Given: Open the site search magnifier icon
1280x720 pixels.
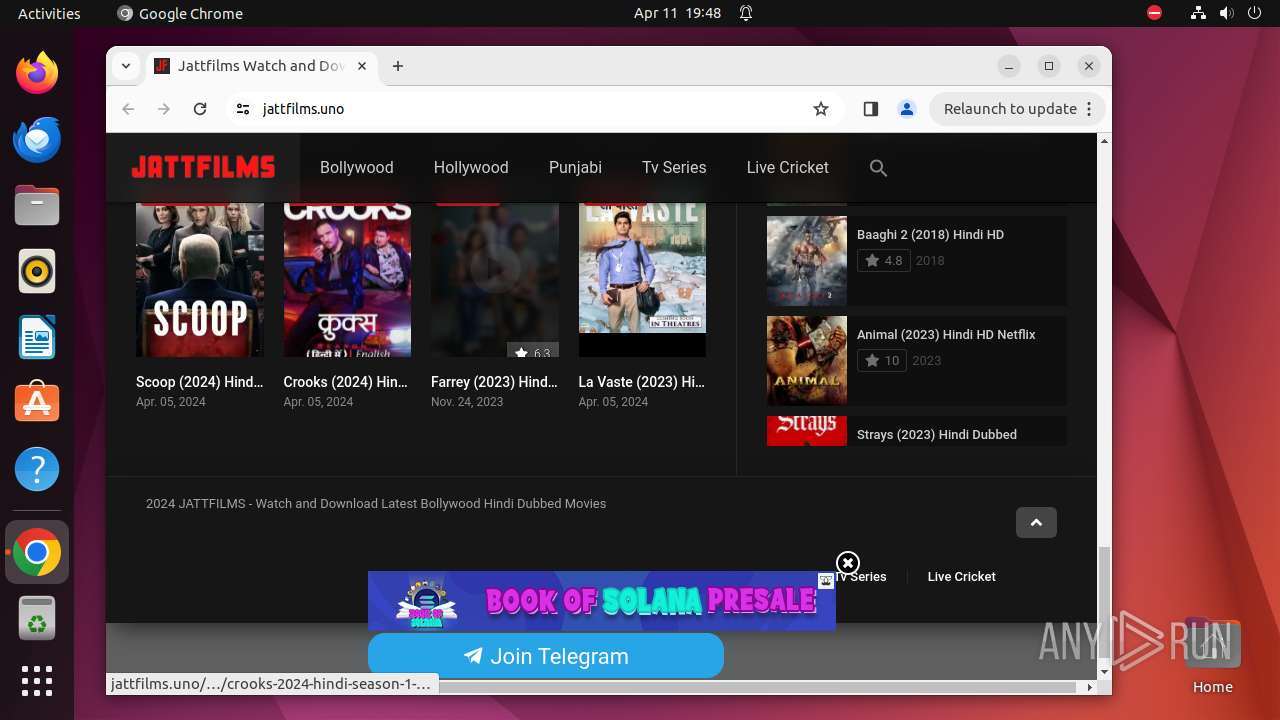Looking at the screenshot, I should pos(878,168).
